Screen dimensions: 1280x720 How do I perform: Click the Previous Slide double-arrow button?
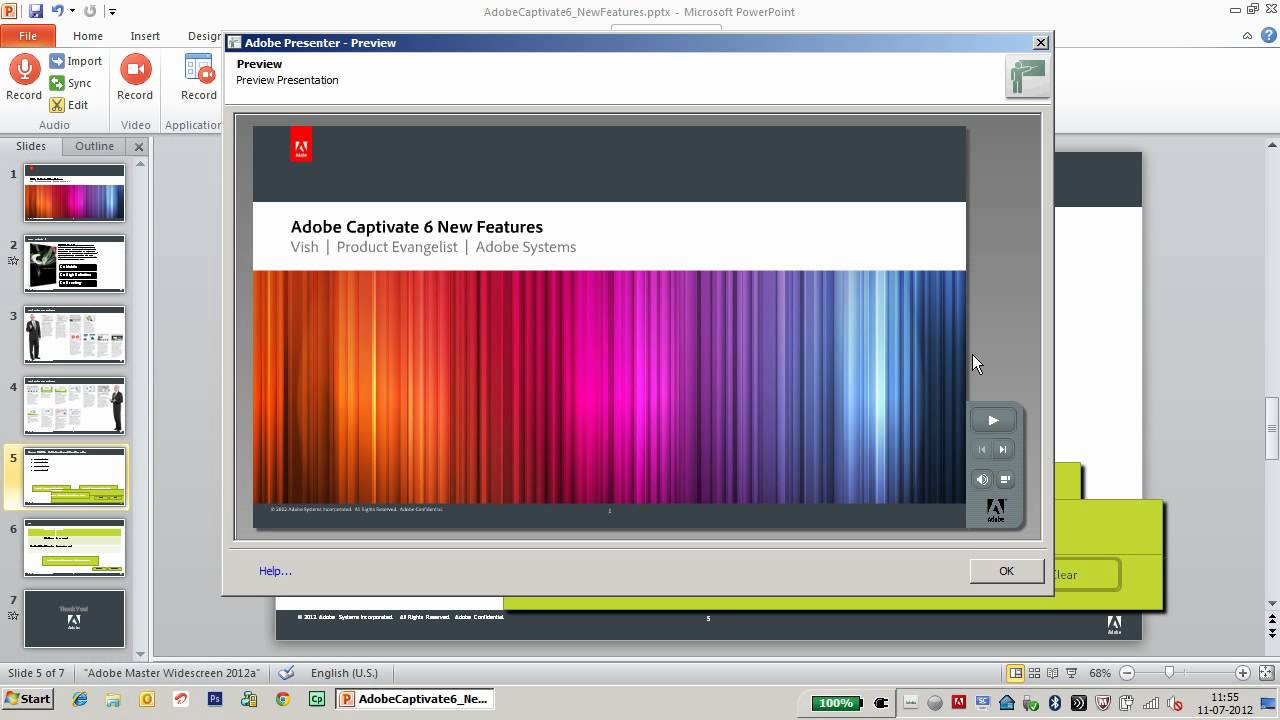(1272, 618)
